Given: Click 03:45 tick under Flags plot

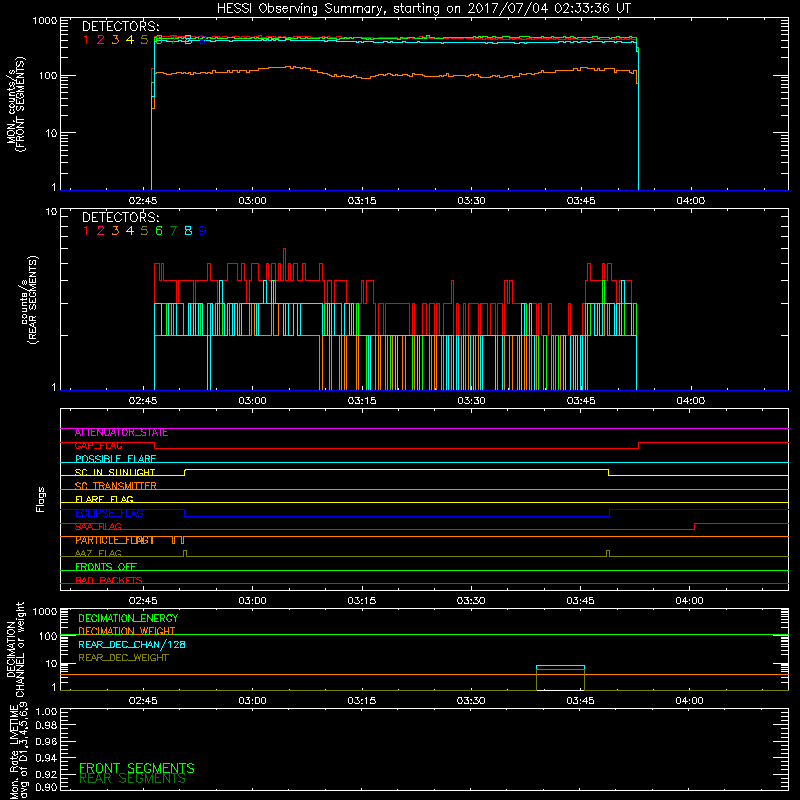Looking at the screenshot, I should point(580,601).
